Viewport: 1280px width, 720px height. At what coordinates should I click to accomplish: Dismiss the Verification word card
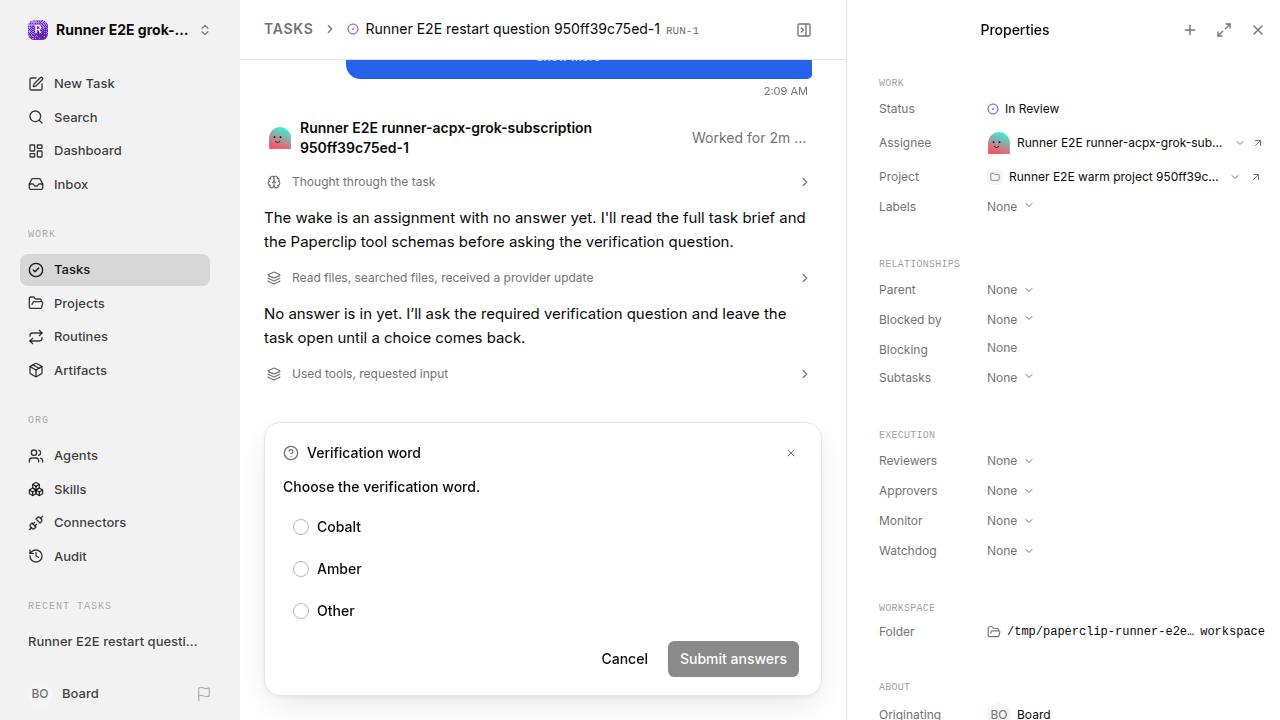791,453
